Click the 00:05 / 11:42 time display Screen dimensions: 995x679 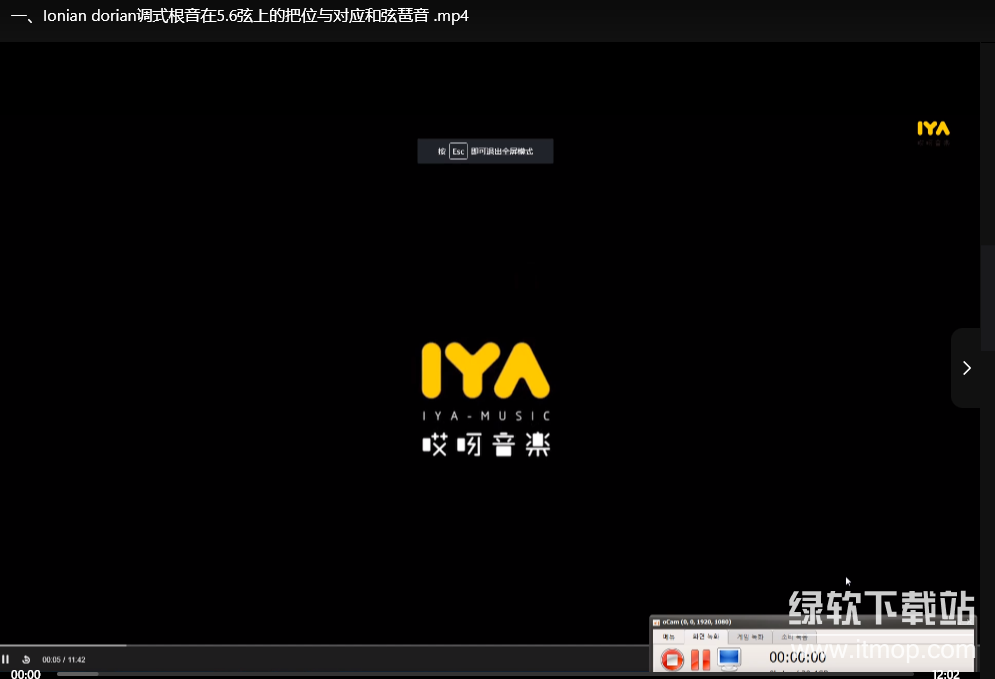point(63,660)
